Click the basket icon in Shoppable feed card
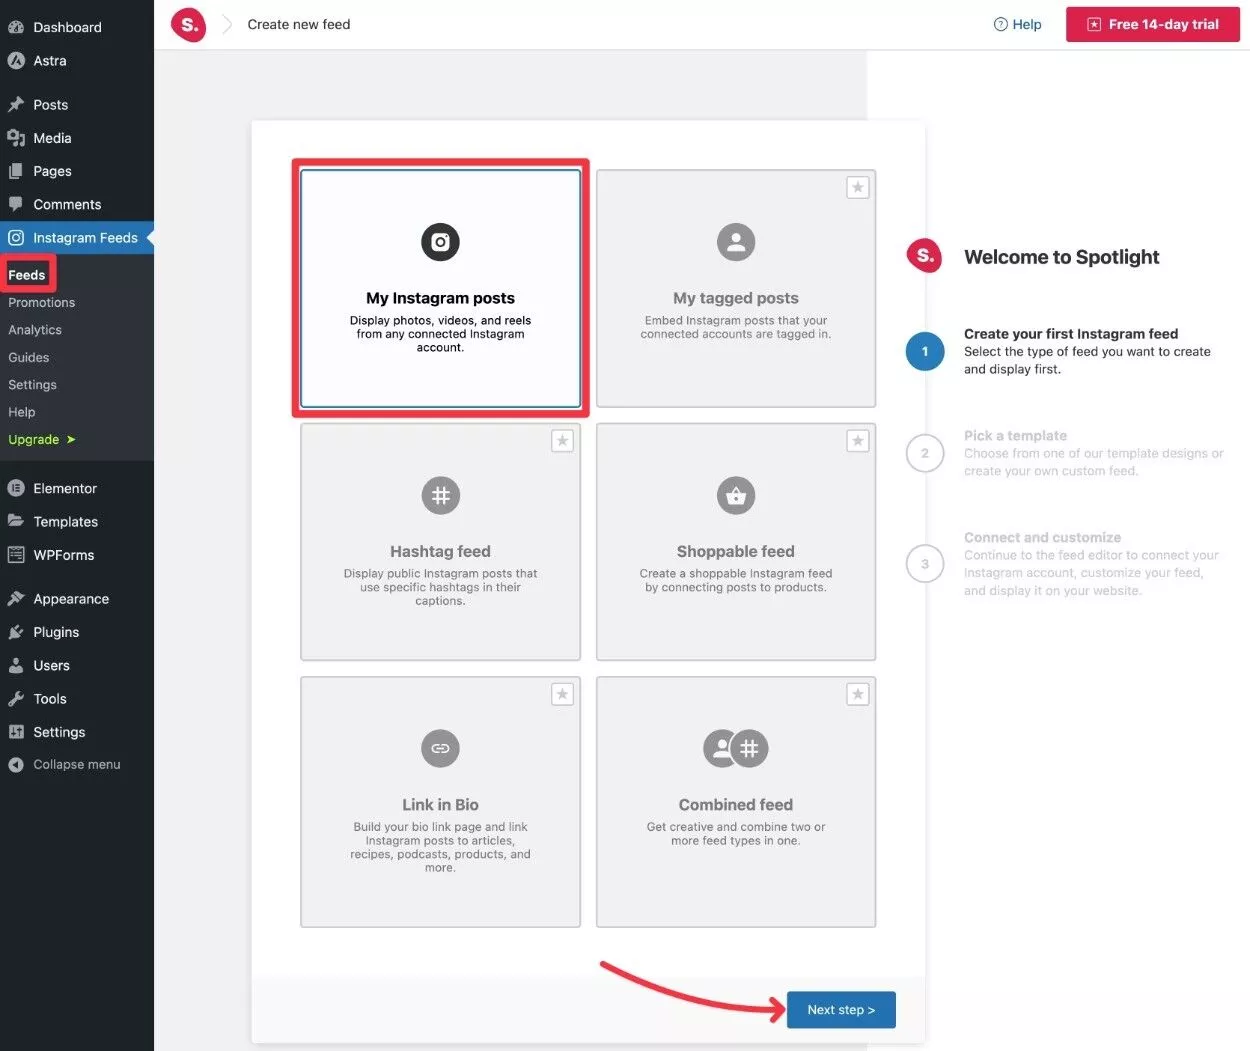The width and height of the screenshot is (1250, 1051). point(736,495)
